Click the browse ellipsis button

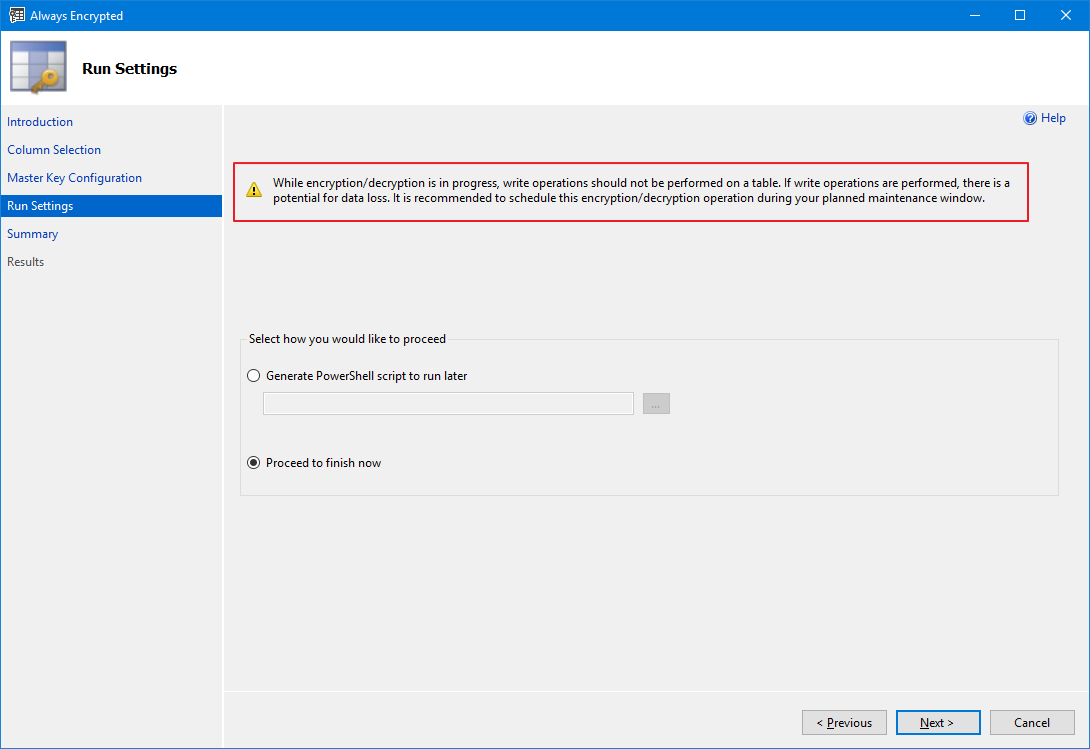[x=656, y=404]
